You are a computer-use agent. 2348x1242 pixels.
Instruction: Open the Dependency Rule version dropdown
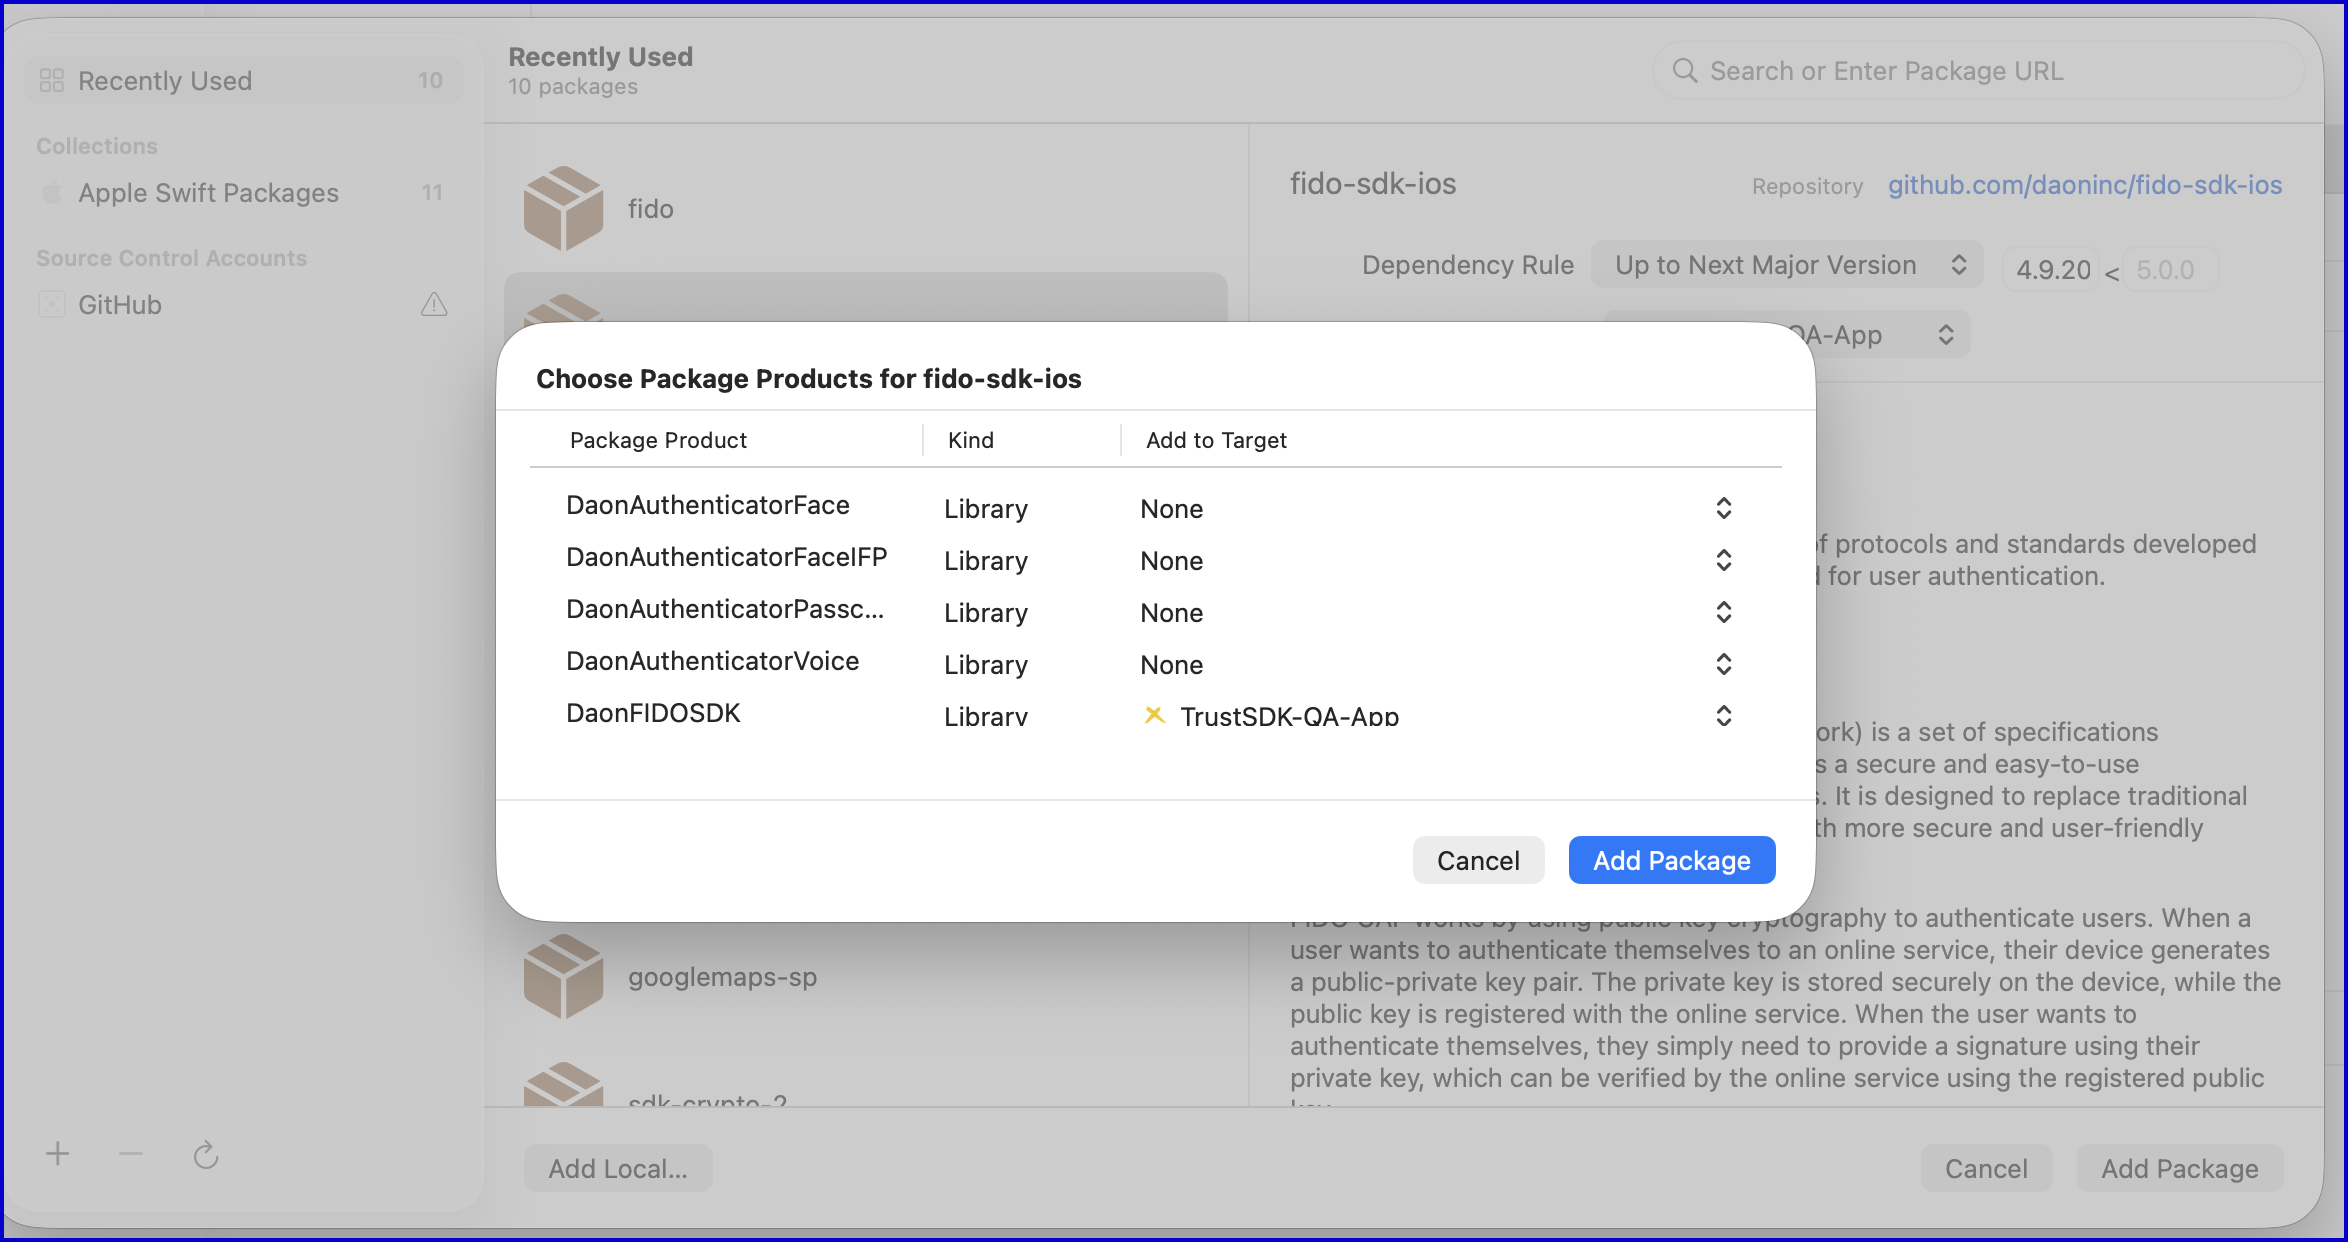tap(1786, 265)
